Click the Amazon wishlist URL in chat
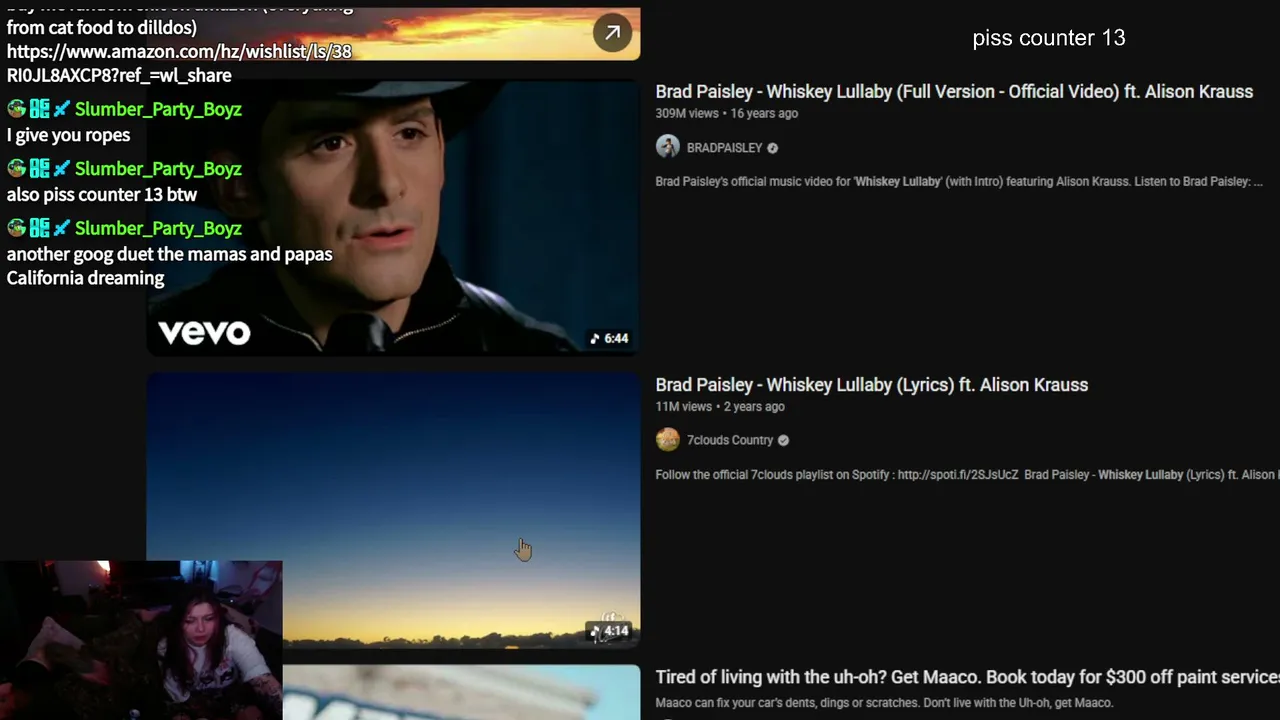 179,63
